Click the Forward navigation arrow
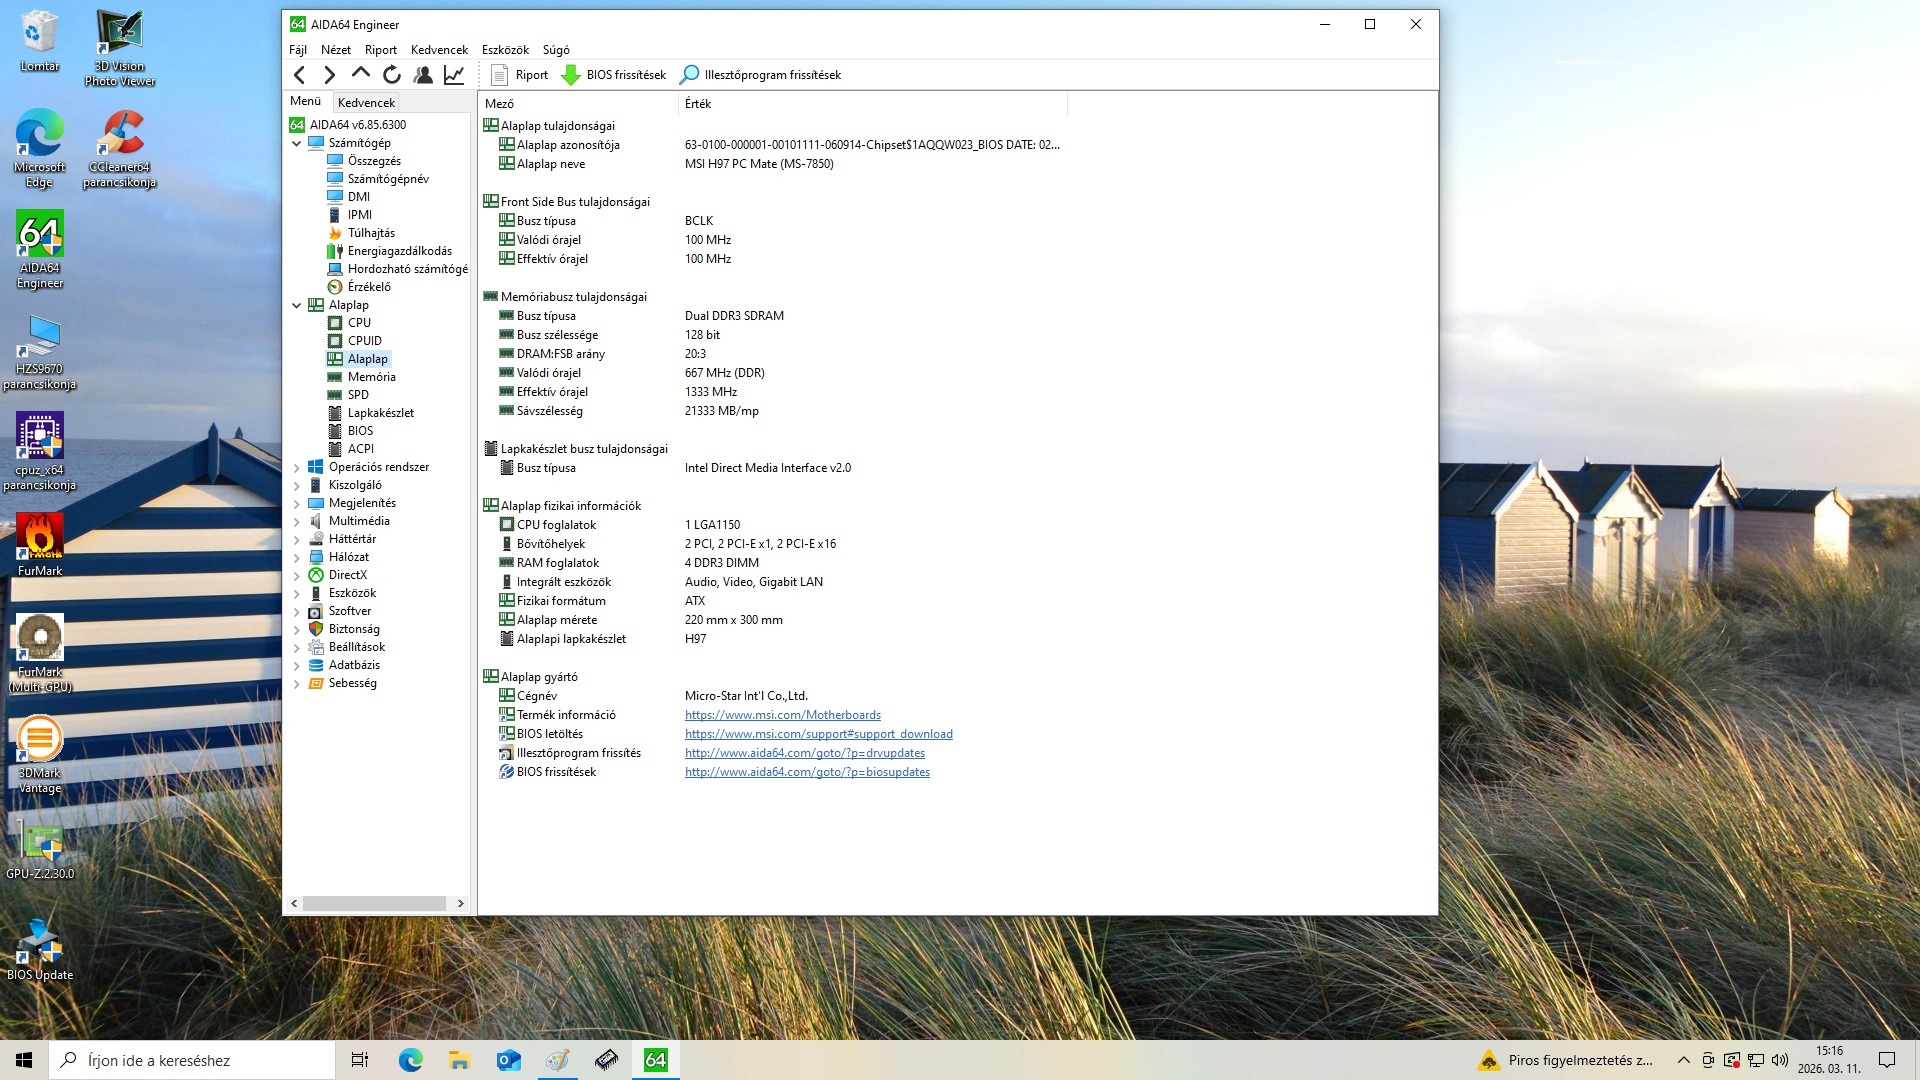The image size is (1920, 1080). point(329,75)
